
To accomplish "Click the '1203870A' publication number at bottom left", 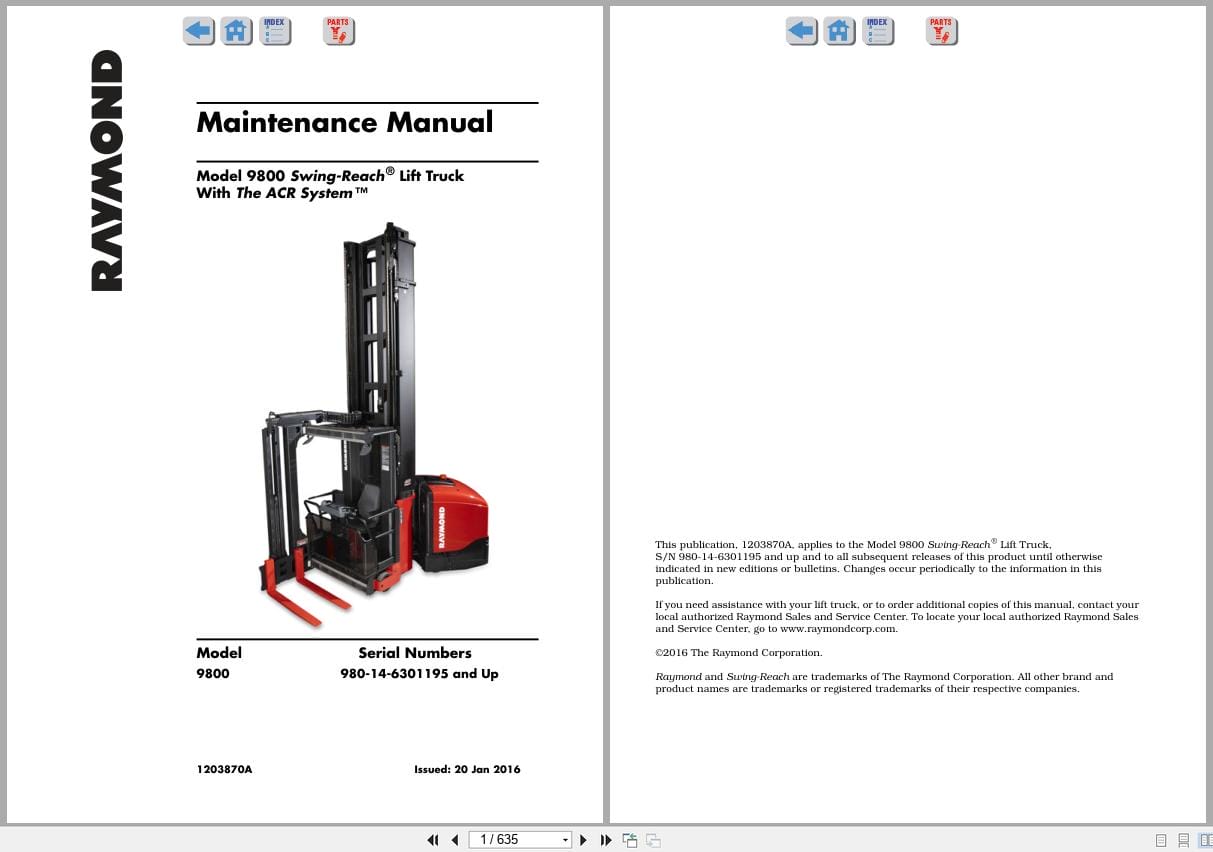I will [x=225, y=769].
